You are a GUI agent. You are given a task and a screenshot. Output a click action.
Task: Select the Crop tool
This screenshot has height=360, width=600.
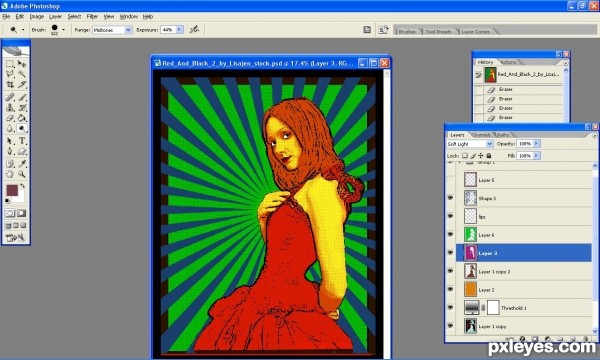(10, 84)
